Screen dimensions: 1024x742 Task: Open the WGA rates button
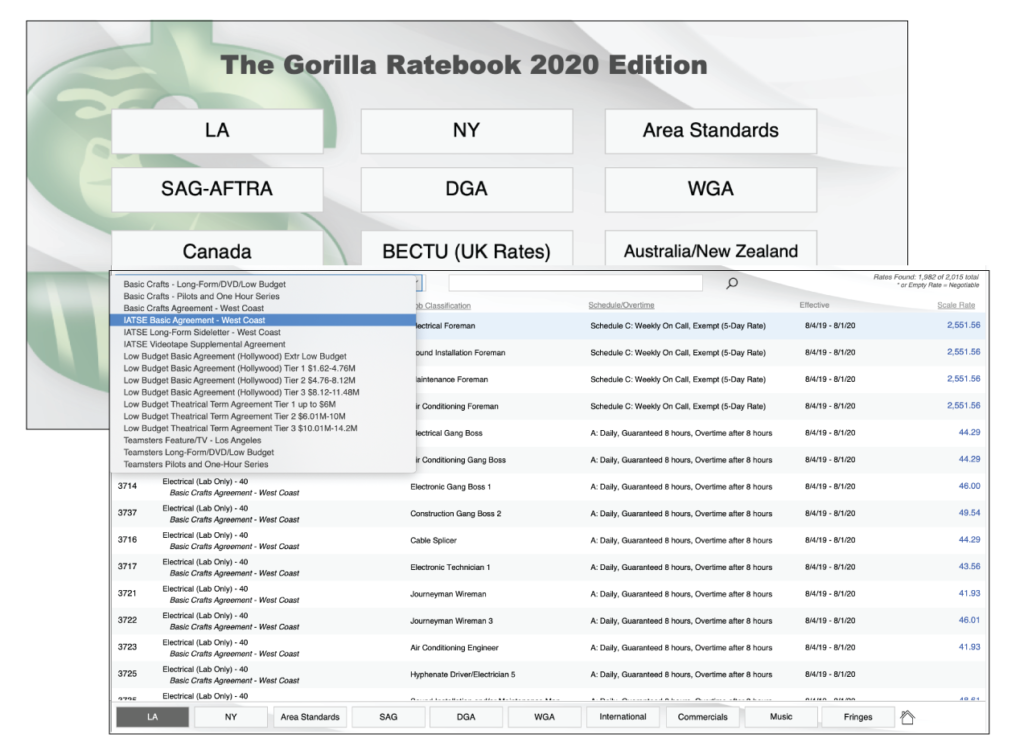pyautogui.click(x=711, y=189)
